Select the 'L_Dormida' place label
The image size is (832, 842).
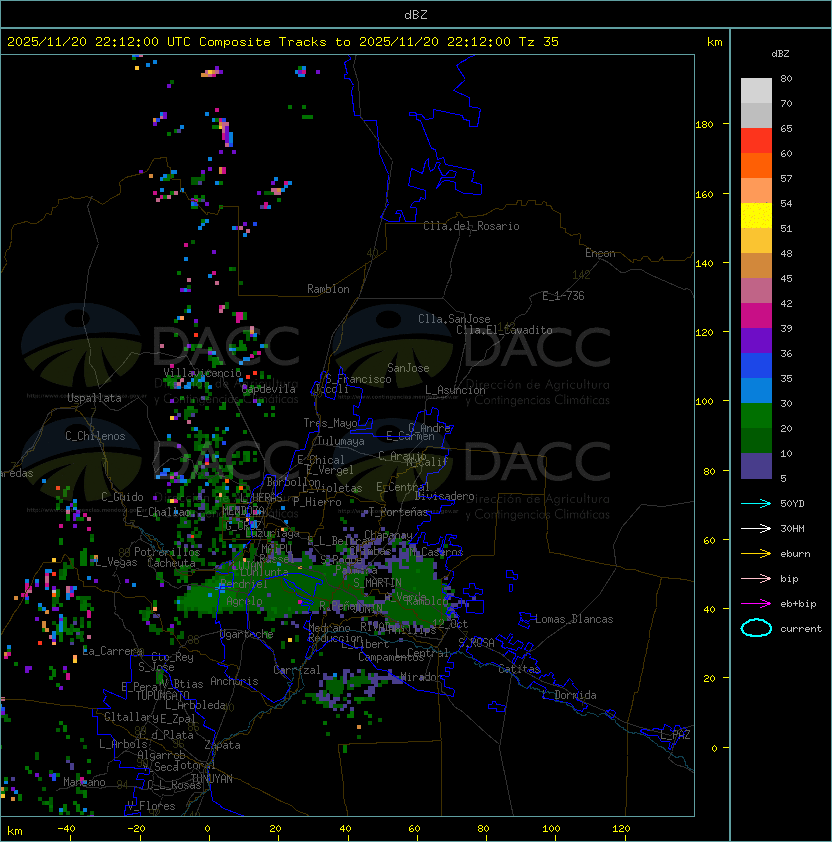click(x=569, y=695)
